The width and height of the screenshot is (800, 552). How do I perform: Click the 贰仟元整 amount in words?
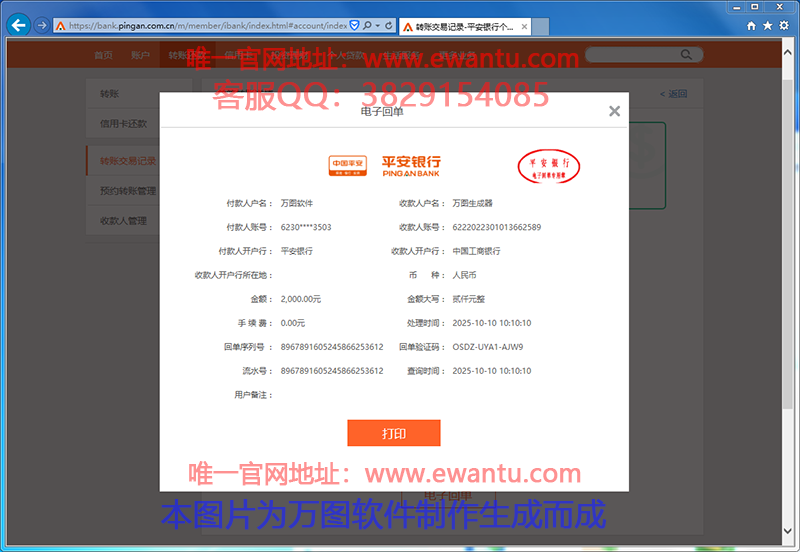[x=468, y=299]
